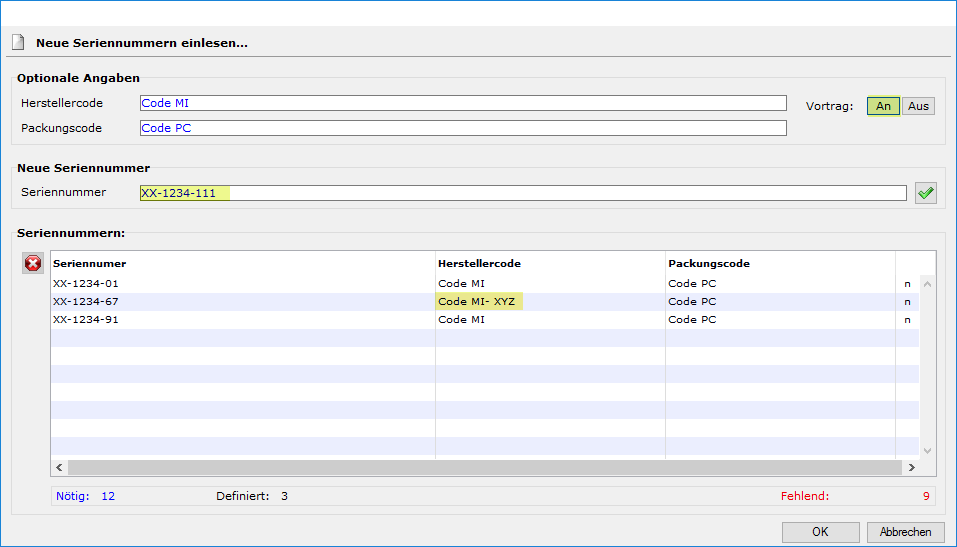Click the Herstellercode input field

point(462,102)
